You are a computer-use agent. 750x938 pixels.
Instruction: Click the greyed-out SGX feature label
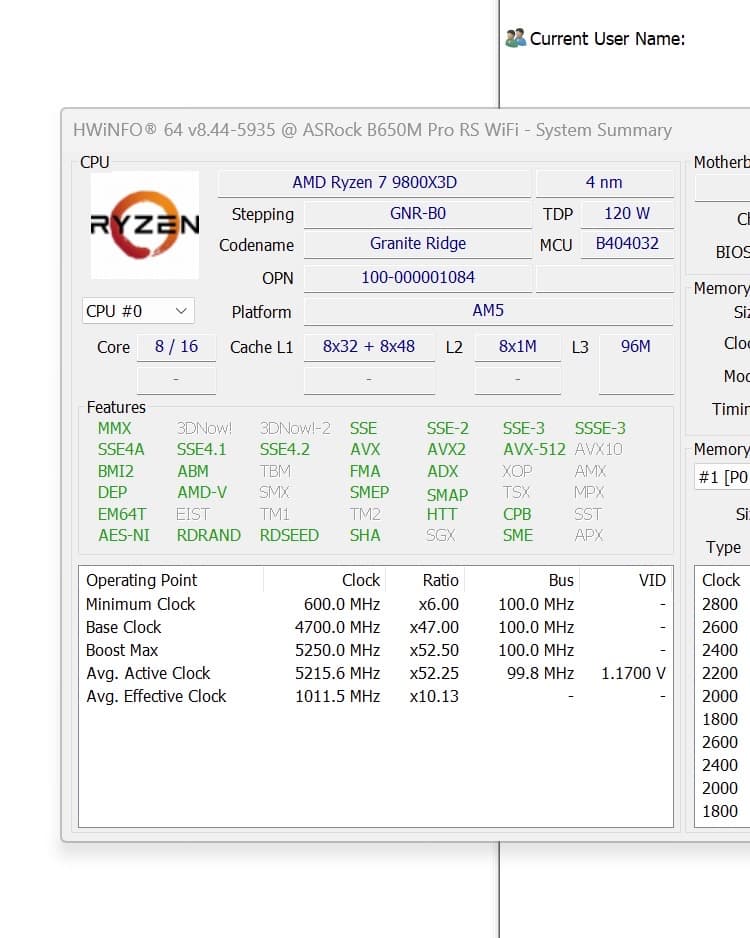(x=440, y=535)
